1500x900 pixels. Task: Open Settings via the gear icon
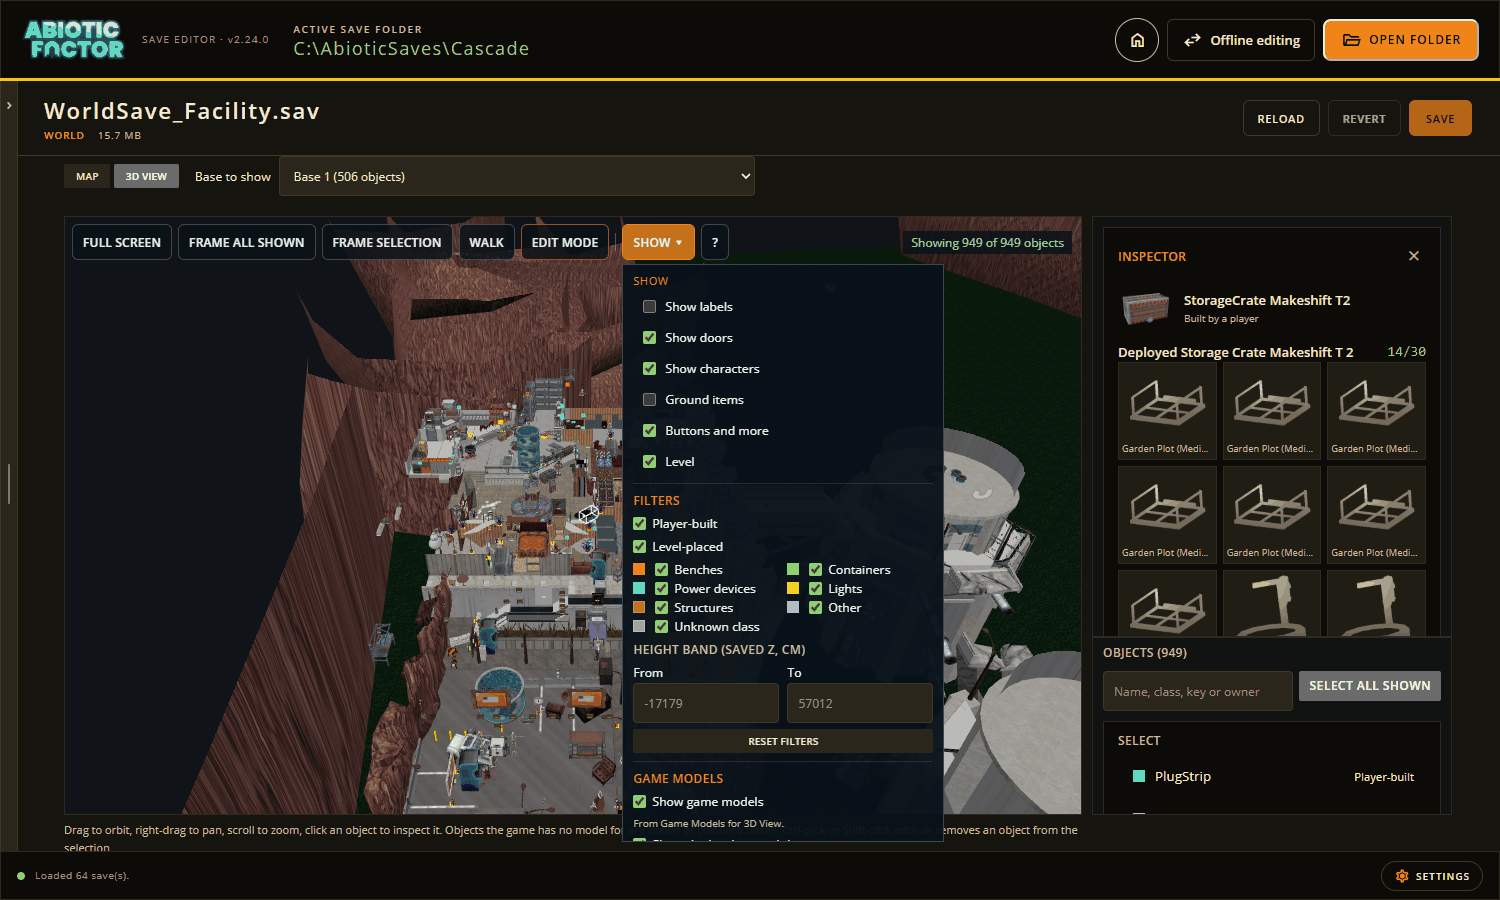point(1431,876)
